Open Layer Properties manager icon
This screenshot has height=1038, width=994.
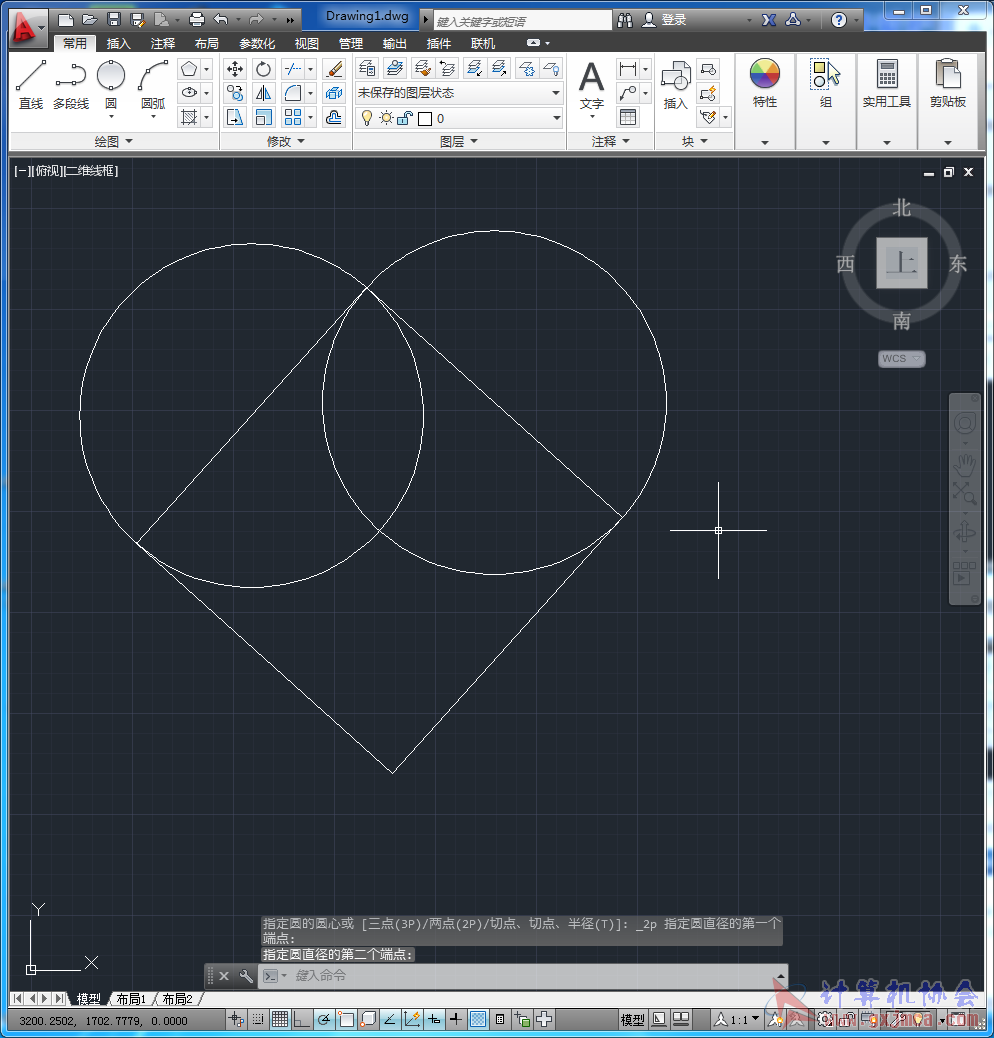tap(367, 68)
